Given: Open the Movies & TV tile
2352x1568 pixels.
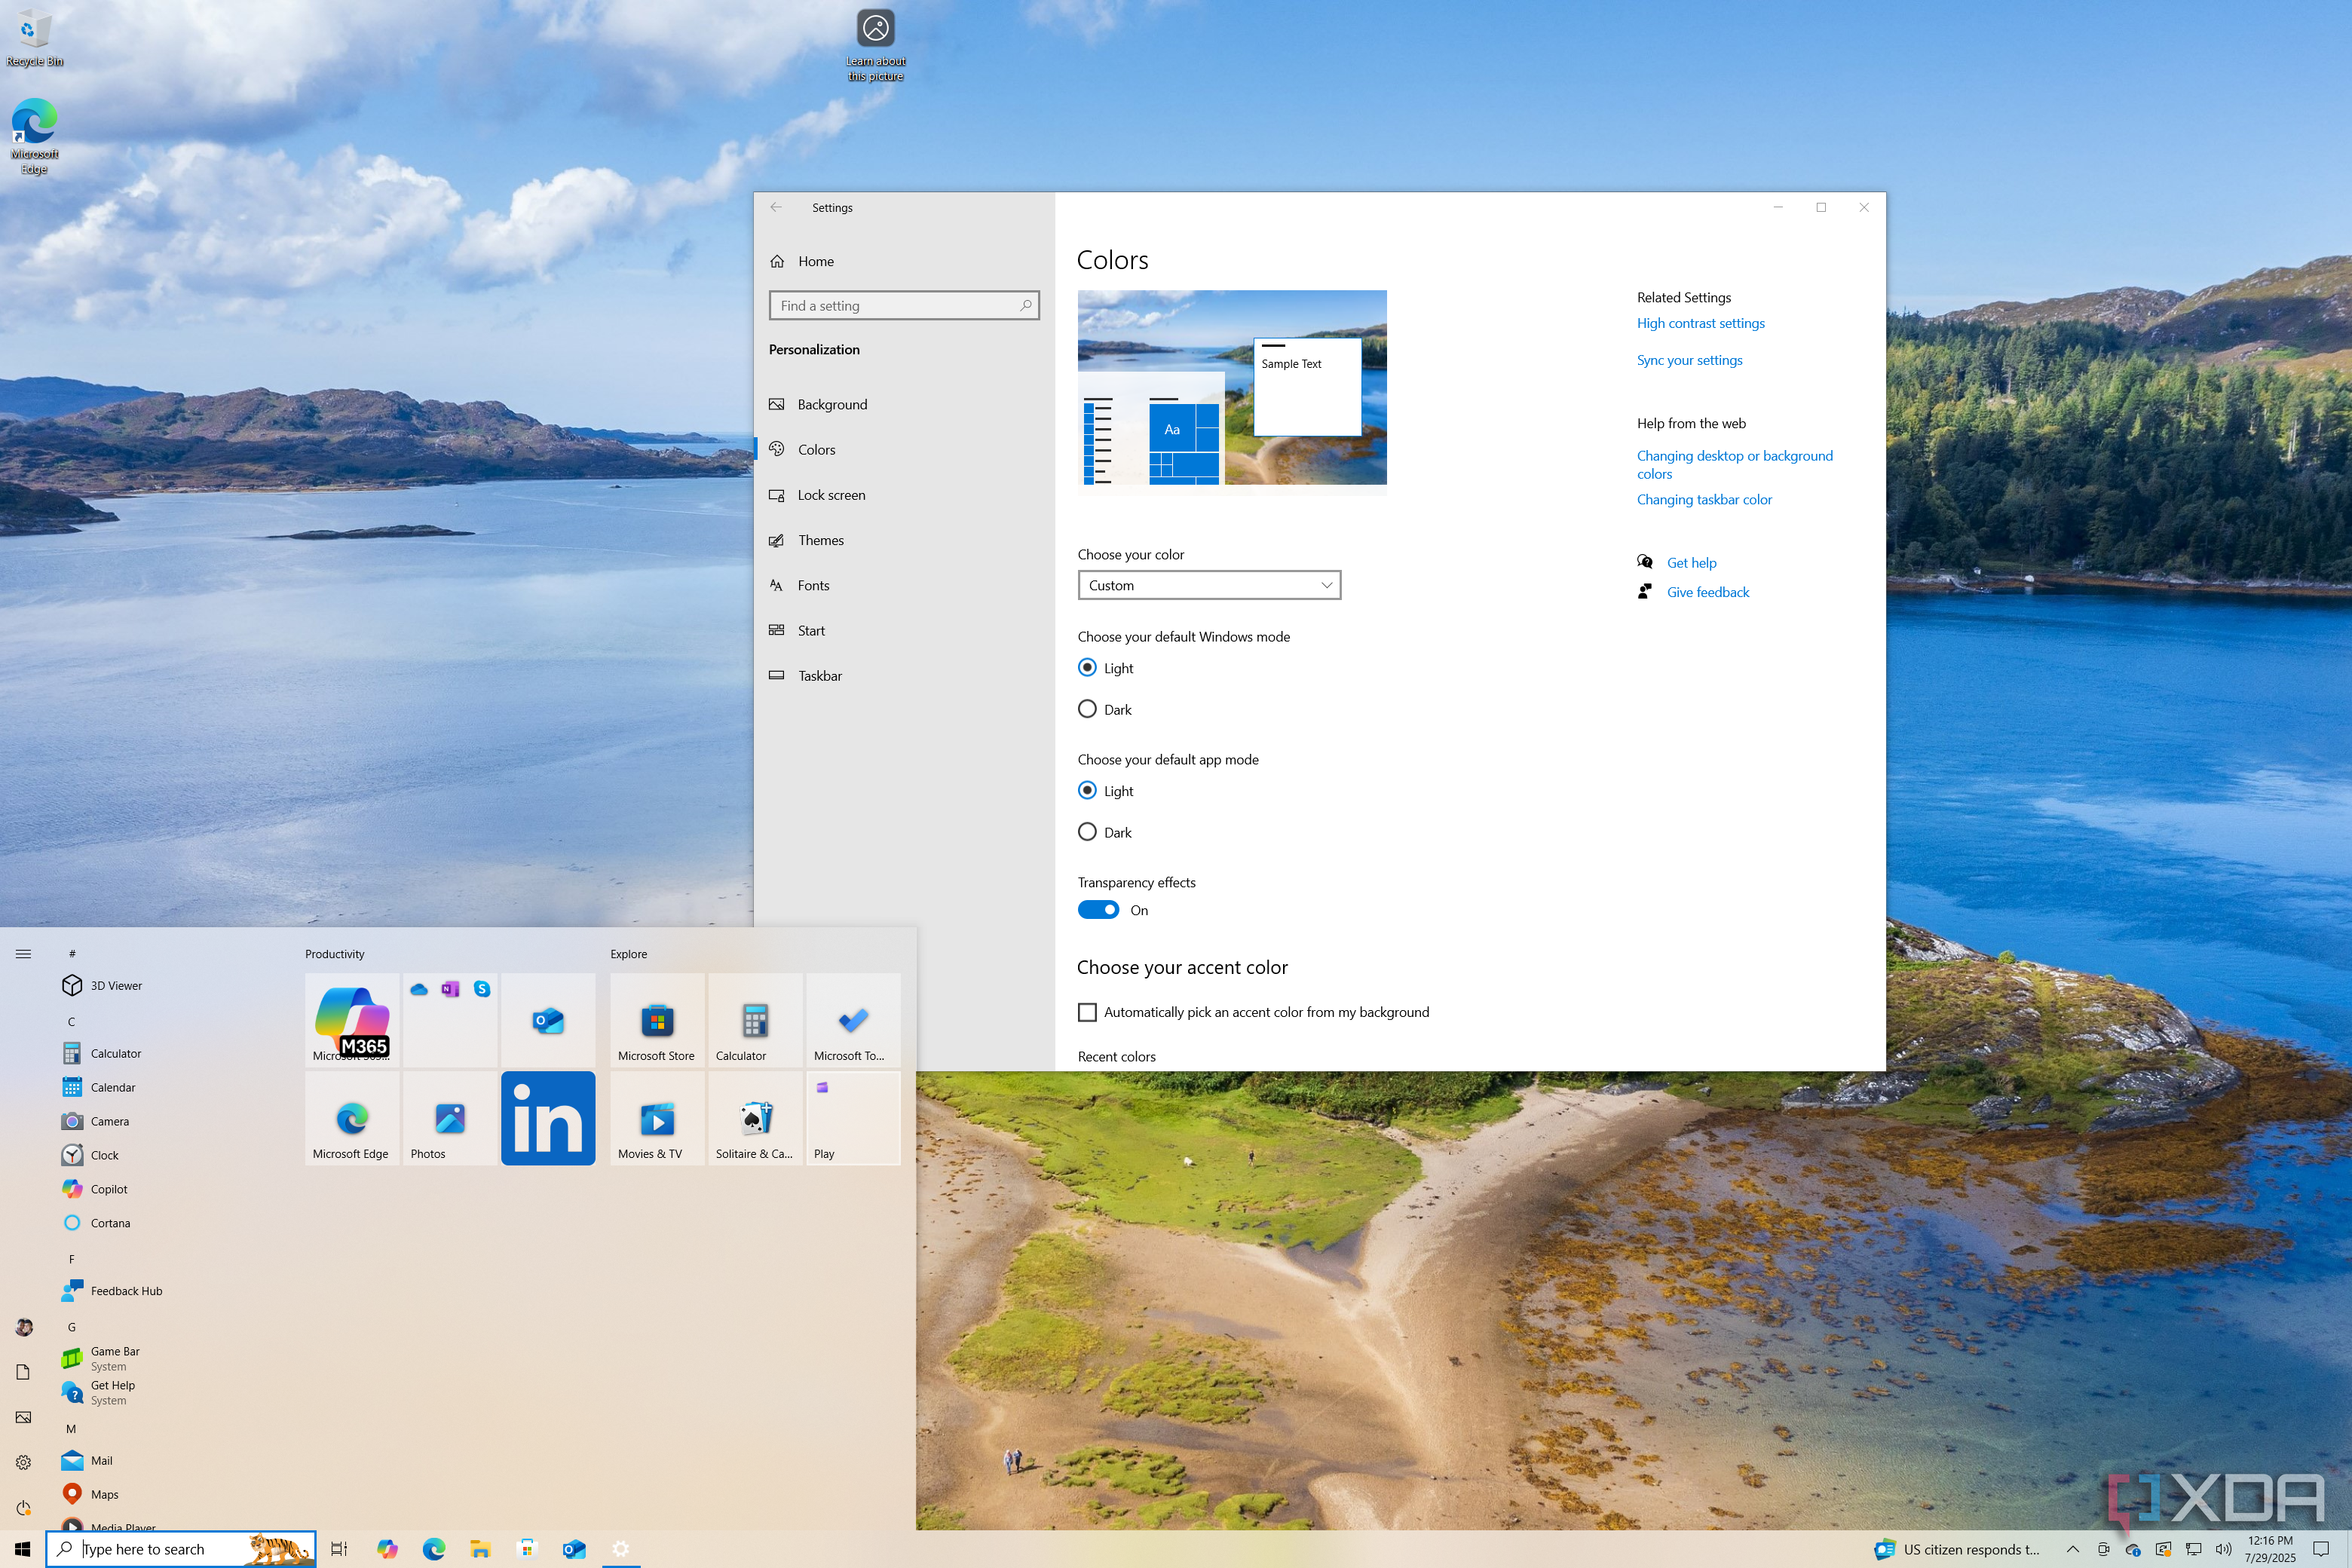Looking at the screenshot, I should tap(657, 1118).
